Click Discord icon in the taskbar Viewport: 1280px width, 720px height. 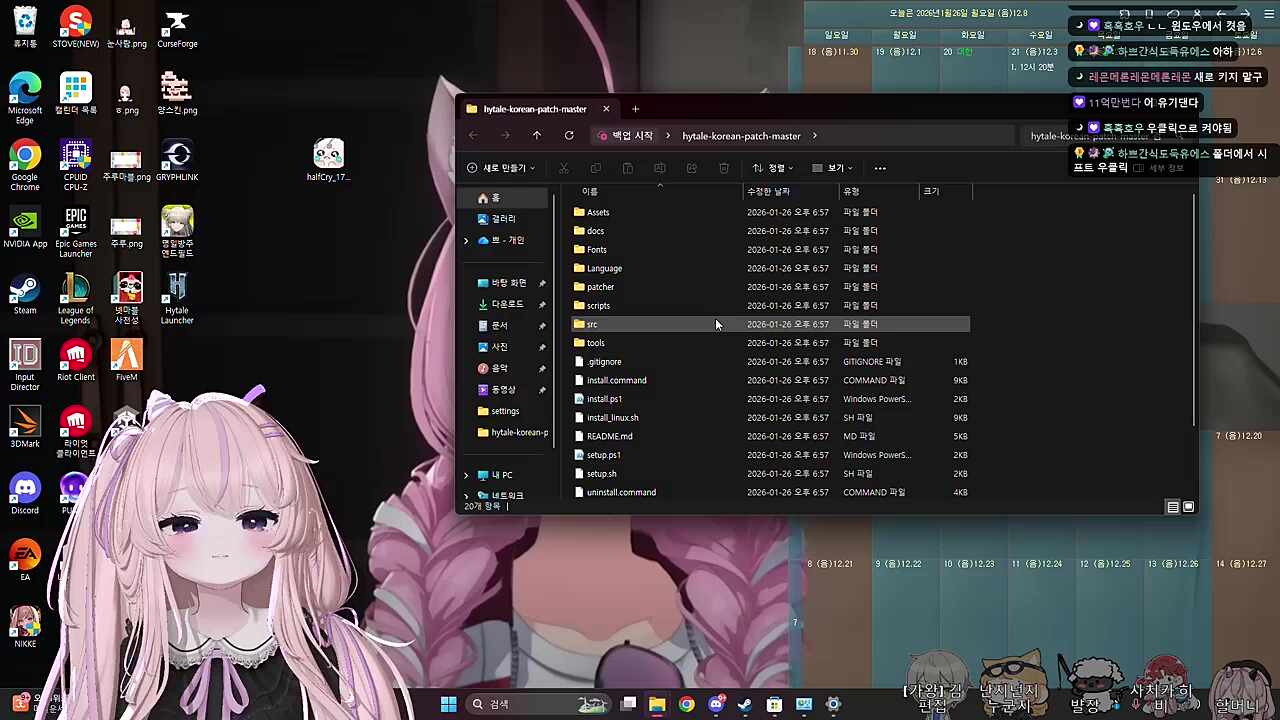pos(716,705)
